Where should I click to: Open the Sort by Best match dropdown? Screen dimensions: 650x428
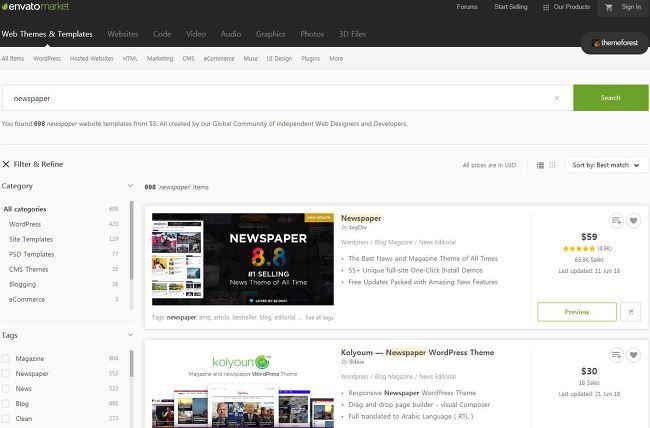click(x=606, y=165)
